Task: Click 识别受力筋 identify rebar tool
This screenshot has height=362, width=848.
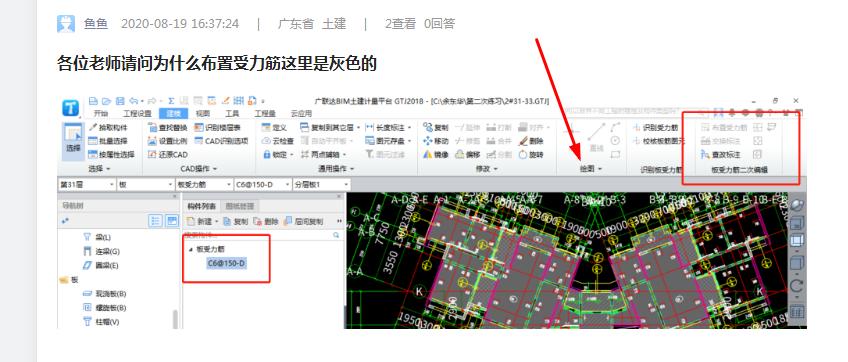Action: pos(655,128)
